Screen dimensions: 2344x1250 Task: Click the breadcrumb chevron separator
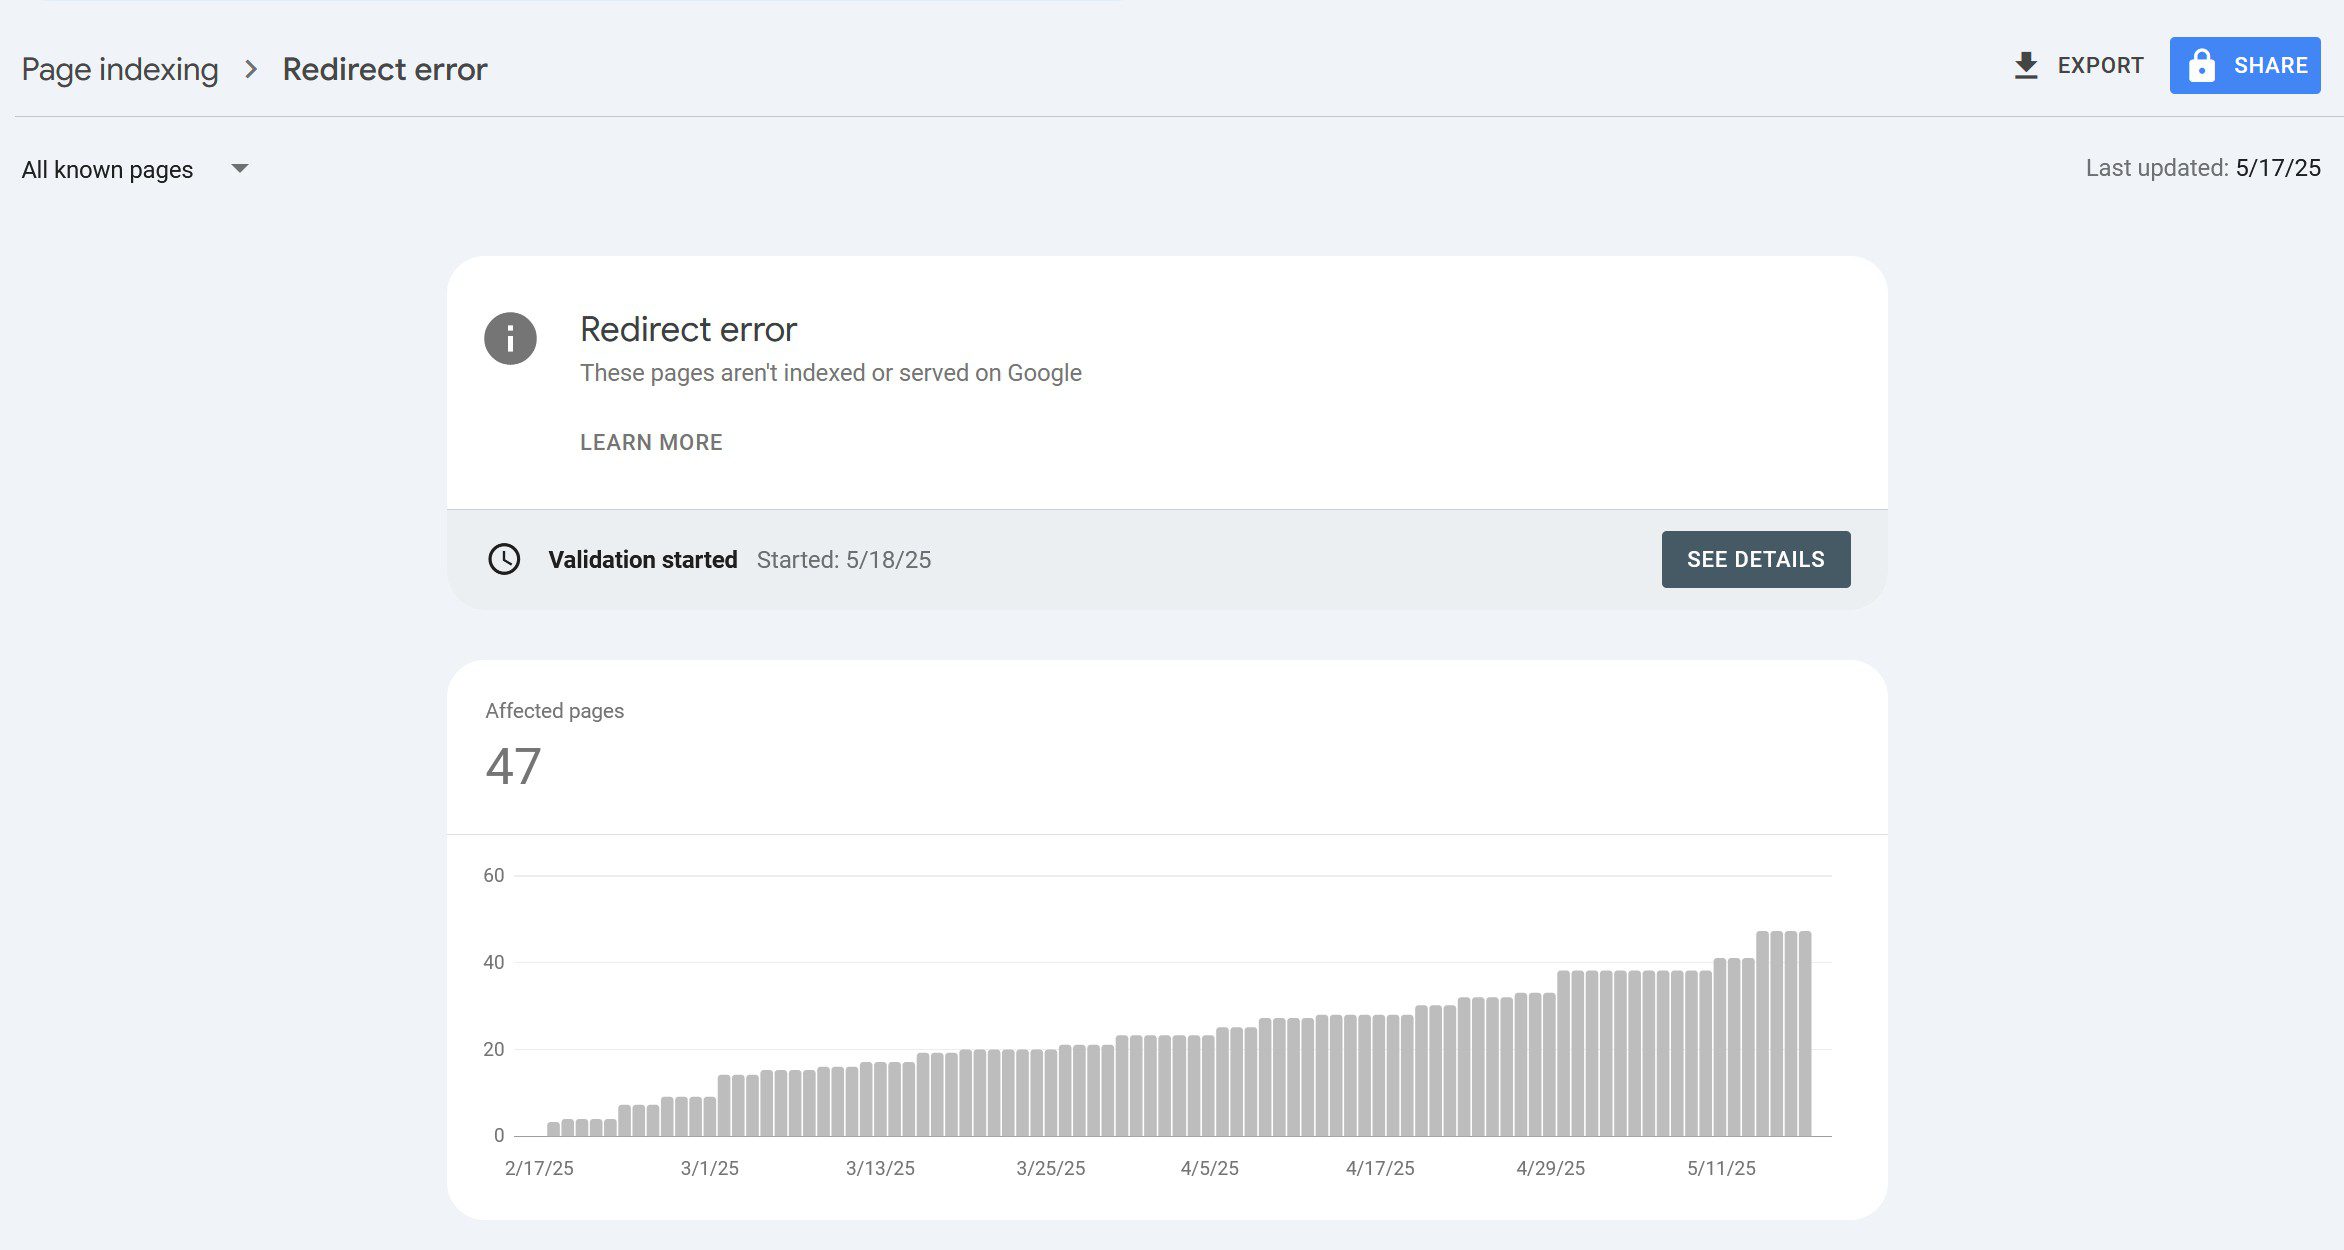click(251, 69)
